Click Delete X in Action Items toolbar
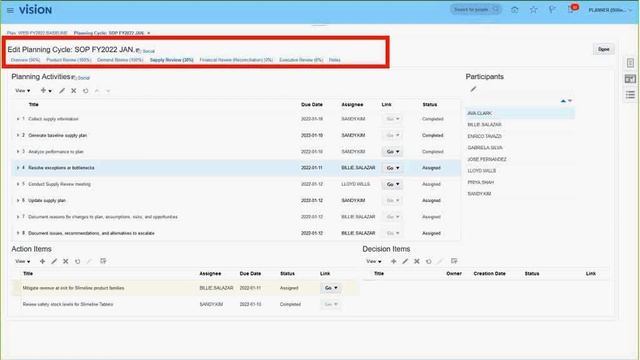Screen dimensions: 640x360 coord(65,261)
